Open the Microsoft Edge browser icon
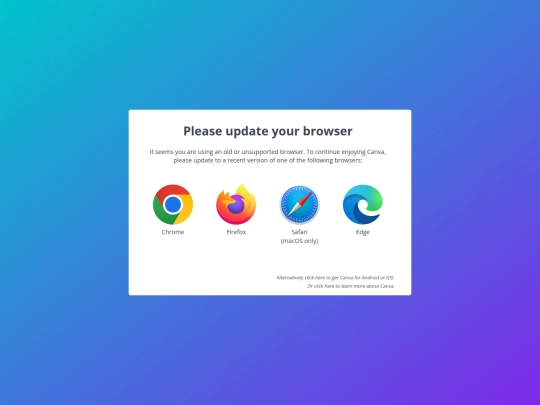This screenshot has width=540, height=405. [363, 204]
